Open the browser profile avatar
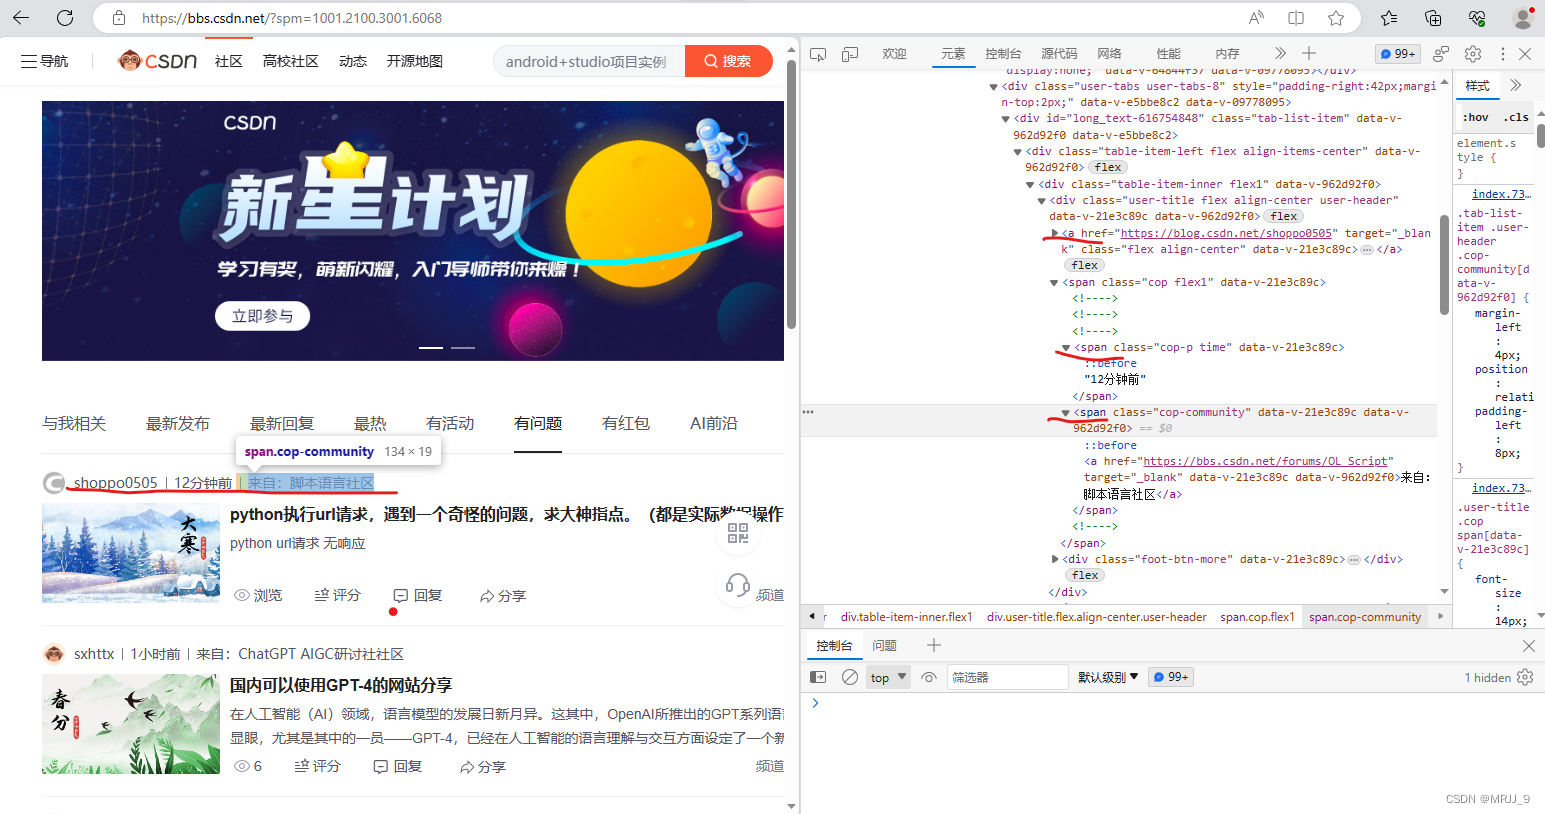The width and height of the screenshot is (1545, 814). (1523, 18)
